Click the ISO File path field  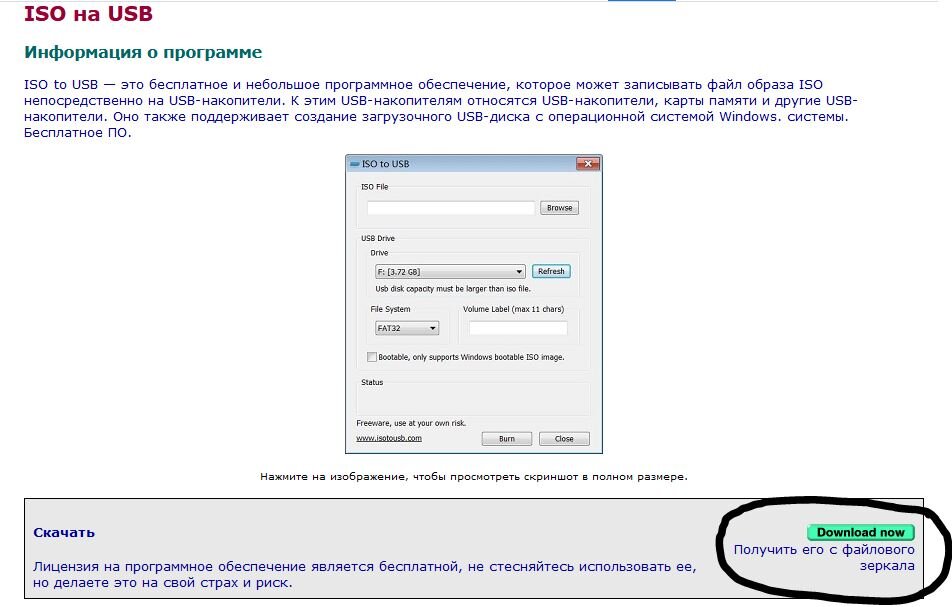[x=448, y=208]
